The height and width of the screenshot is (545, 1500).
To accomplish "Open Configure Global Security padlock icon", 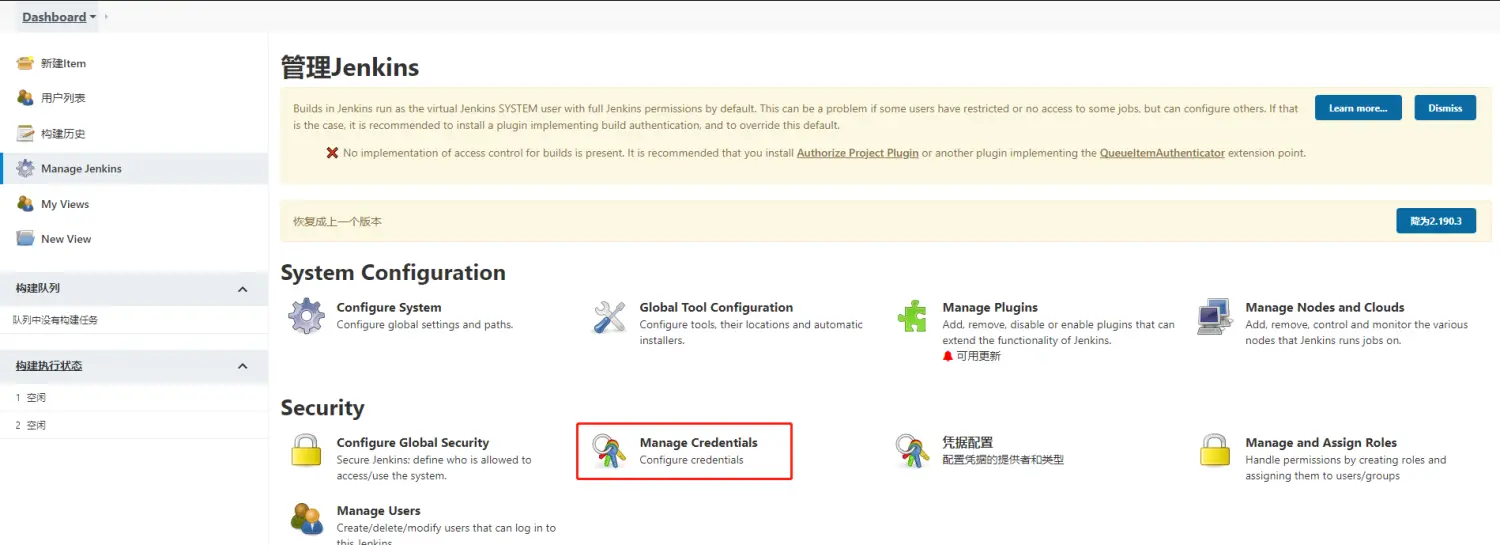I will [x=306, y=451].
